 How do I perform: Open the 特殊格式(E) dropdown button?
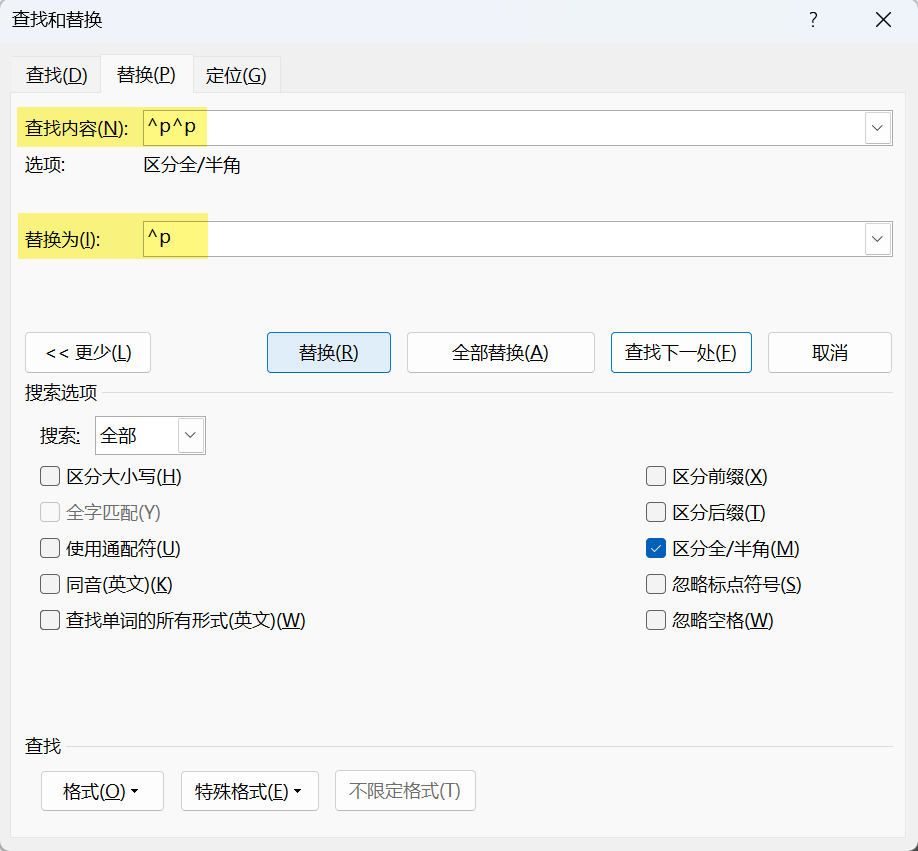click(249, 791)
